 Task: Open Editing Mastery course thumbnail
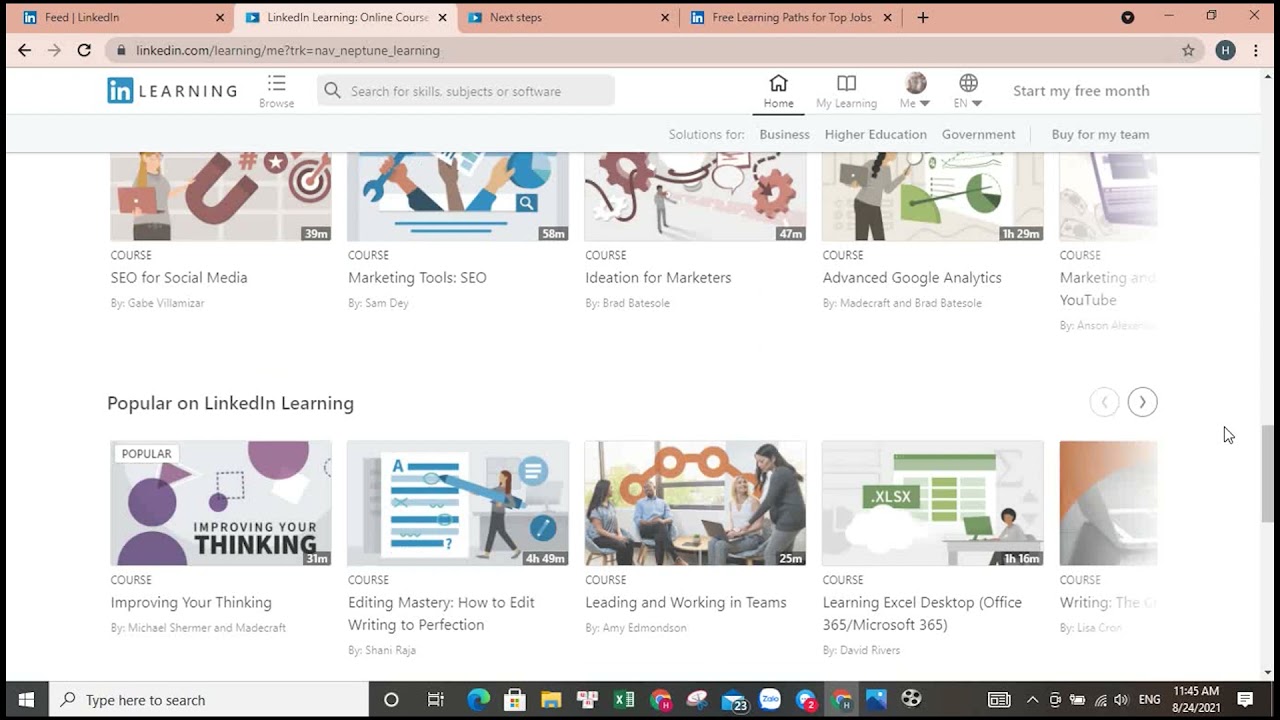click(x=458, y=503)
